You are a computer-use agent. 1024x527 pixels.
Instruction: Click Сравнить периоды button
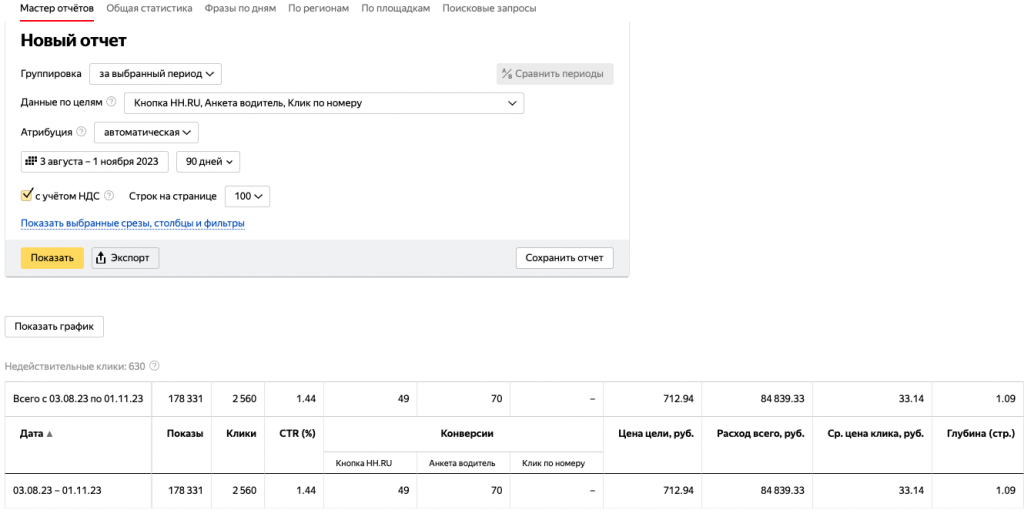(555, 74)
